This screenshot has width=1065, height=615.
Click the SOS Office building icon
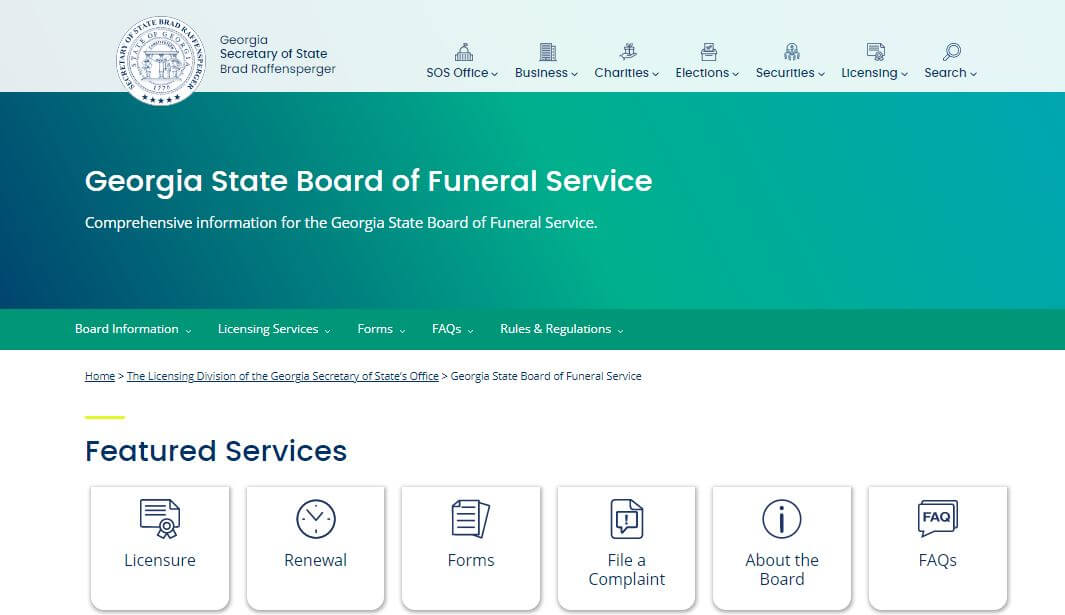462,50
